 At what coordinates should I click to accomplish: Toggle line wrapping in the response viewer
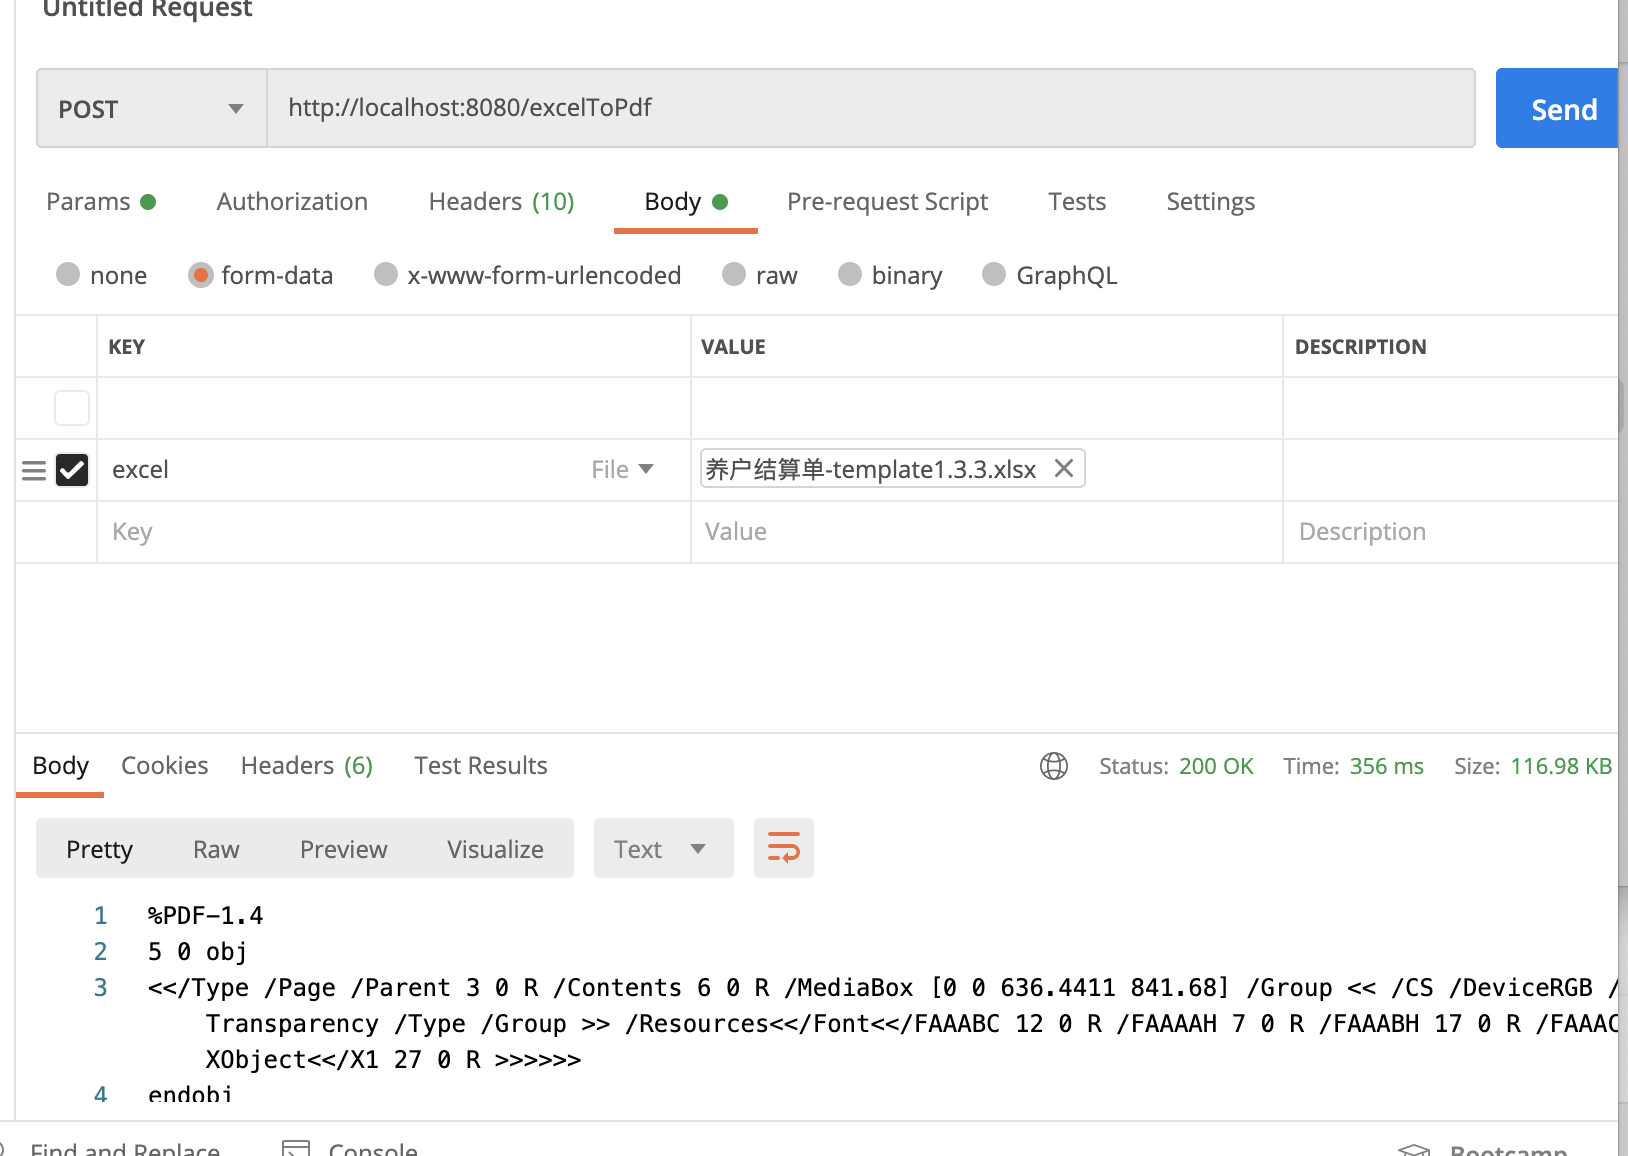point(784,848)
